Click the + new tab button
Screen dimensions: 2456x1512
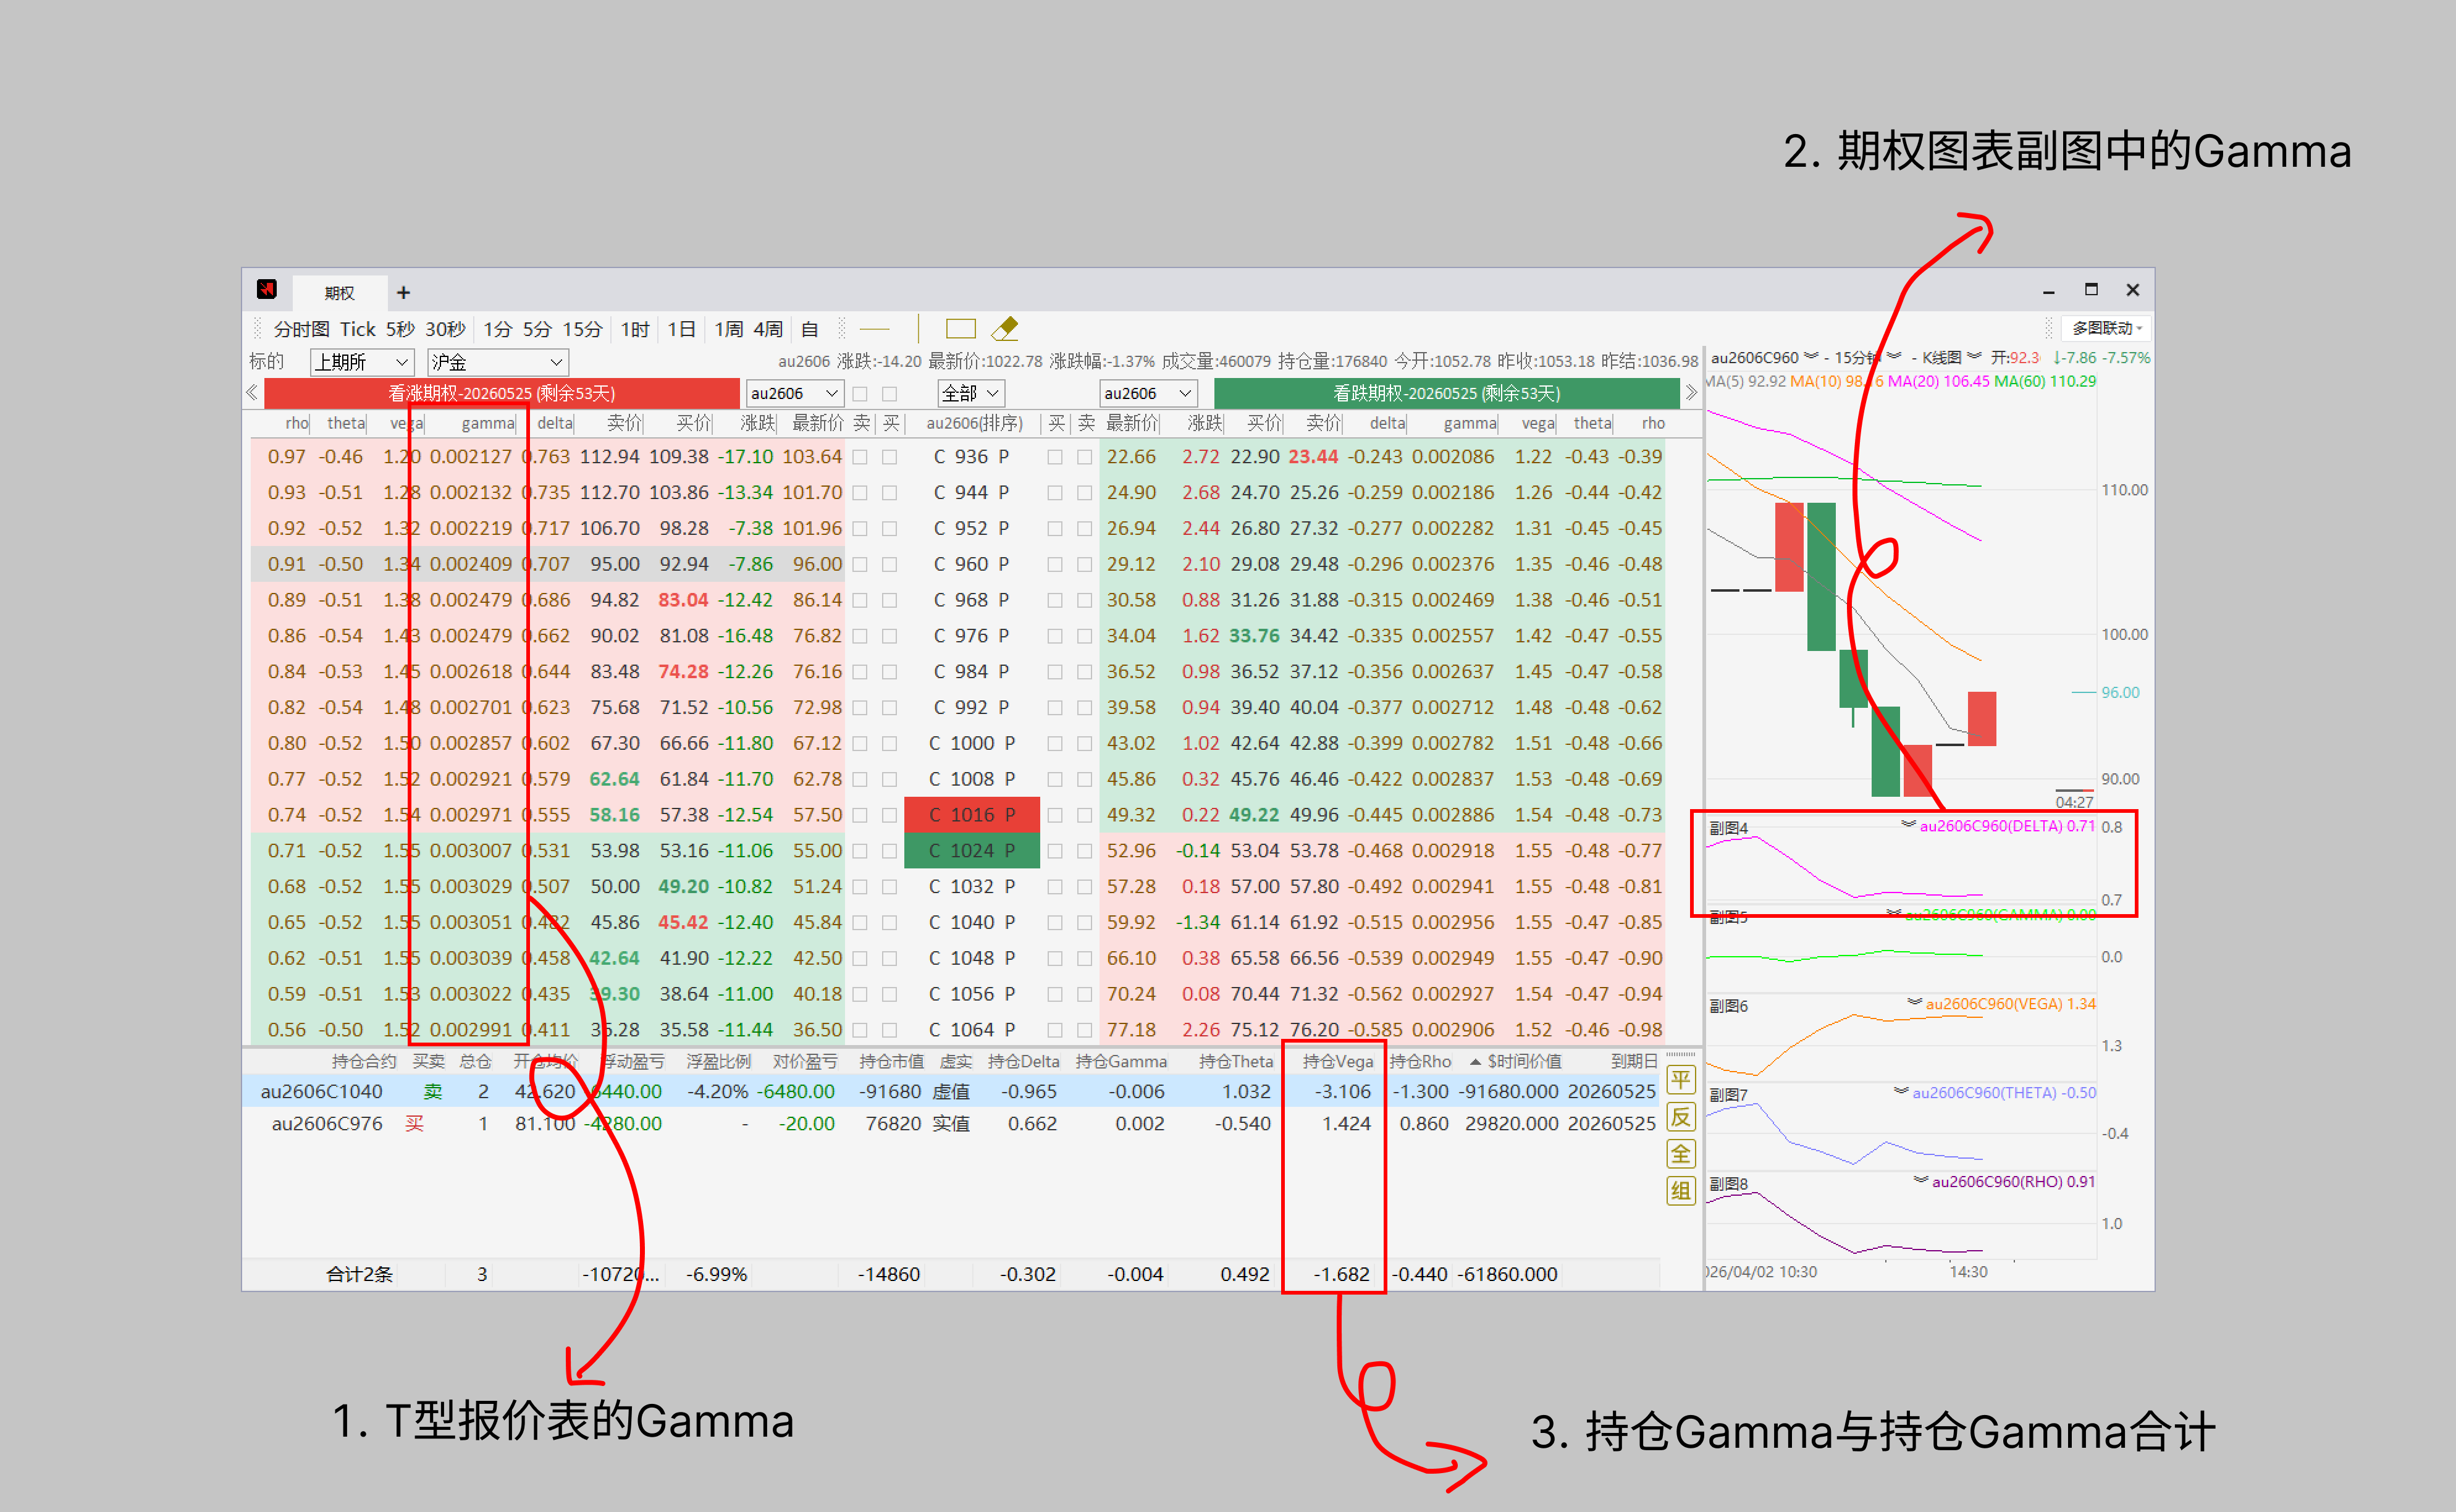point(404,292)
